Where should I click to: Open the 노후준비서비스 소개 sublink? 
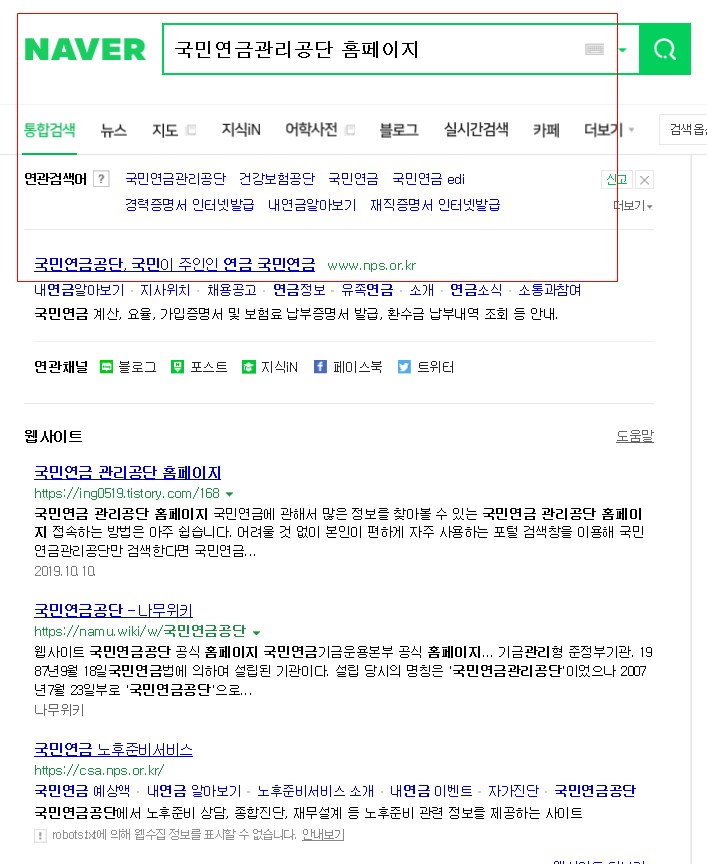(x=315, y=791)
